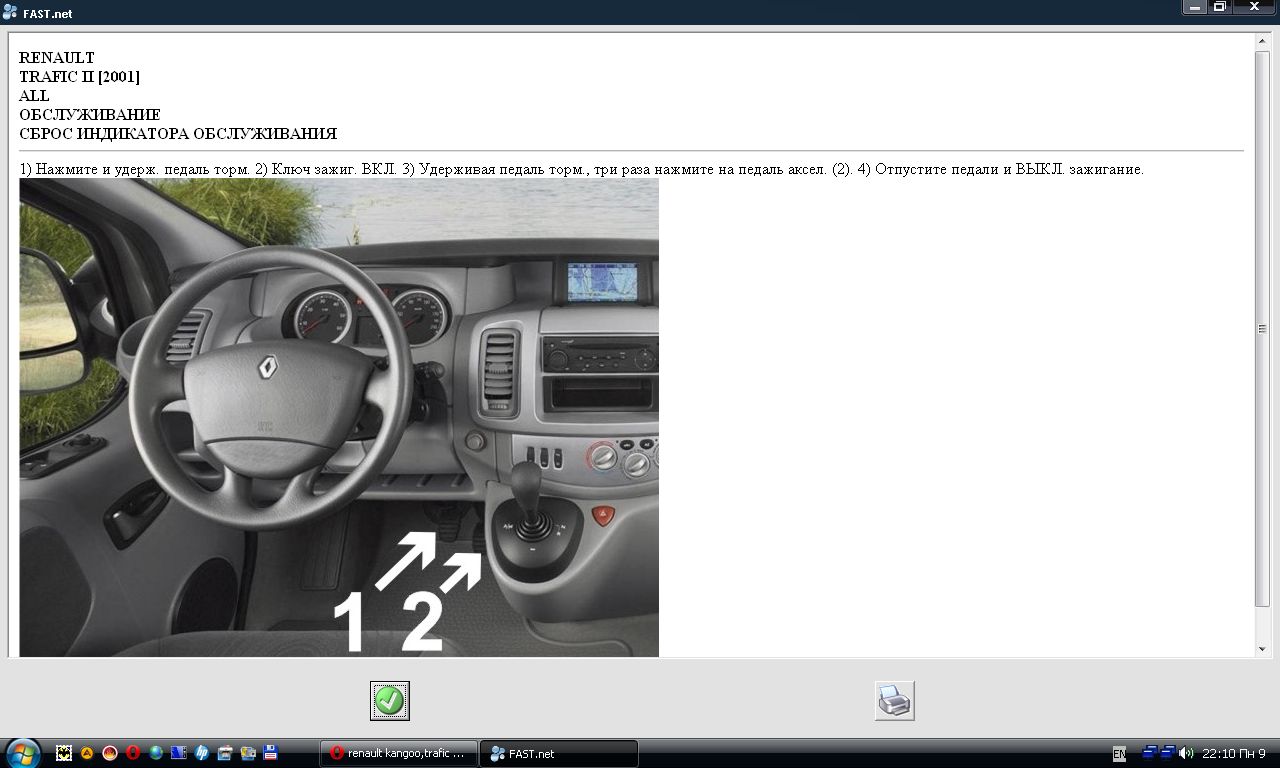This screenshot has width=1280, height=768.
Task: Open the blue film strip quick launch icon
Action: coord(179,753)
